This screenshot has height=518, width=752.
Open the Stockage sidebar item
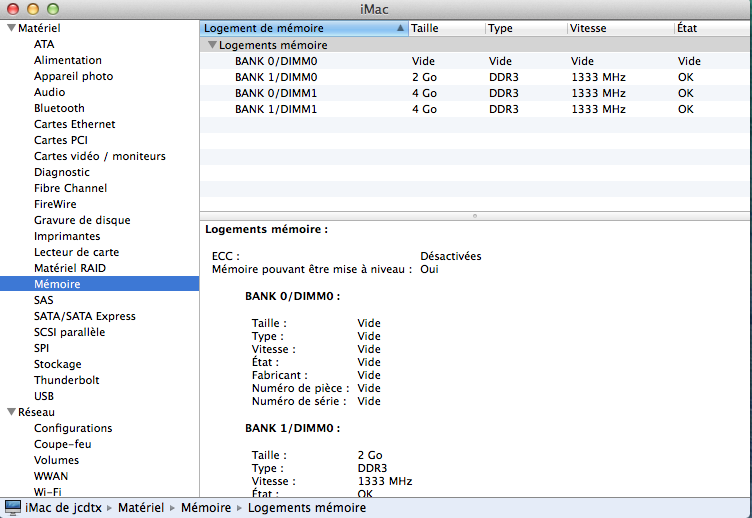tap(57, 364)
